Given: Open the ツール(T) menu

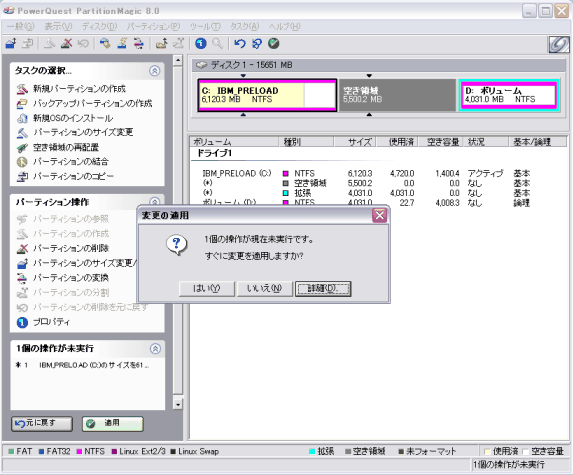Looking at the screenshot, I should pyautogui.click(x=205, y=26).
